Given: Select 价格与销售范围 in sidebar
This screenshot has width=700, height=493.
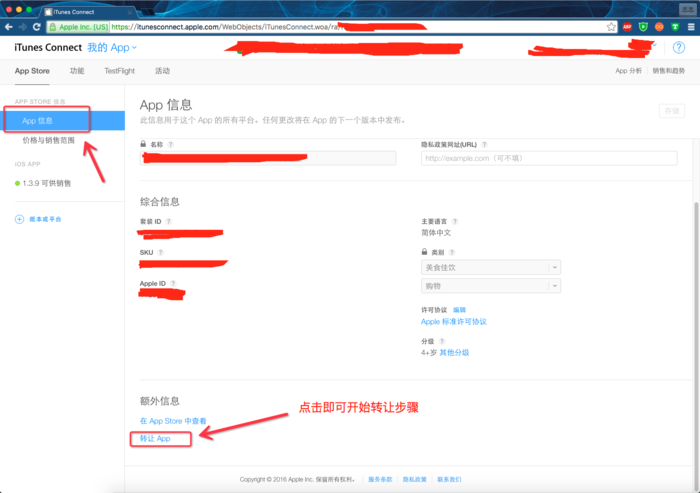Looking at the screenshot, I should point(48,141).
